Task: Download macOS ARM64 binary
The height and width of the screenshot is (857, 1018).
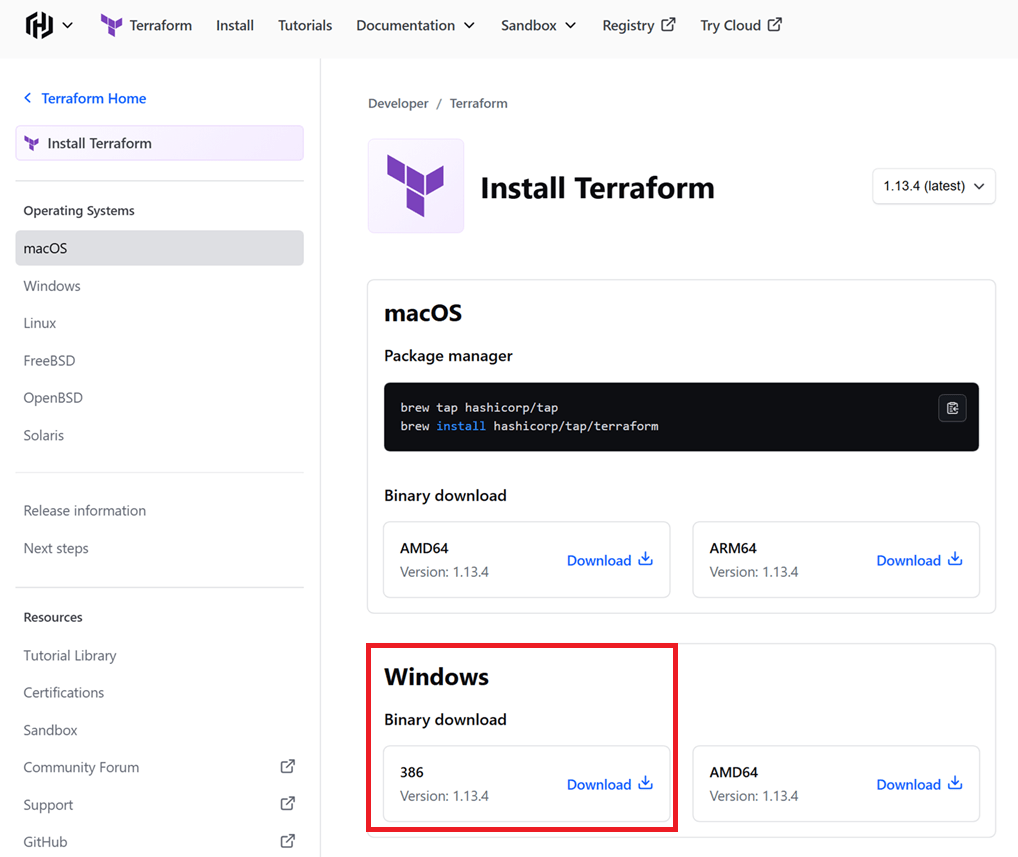Action: click(919, 560)
